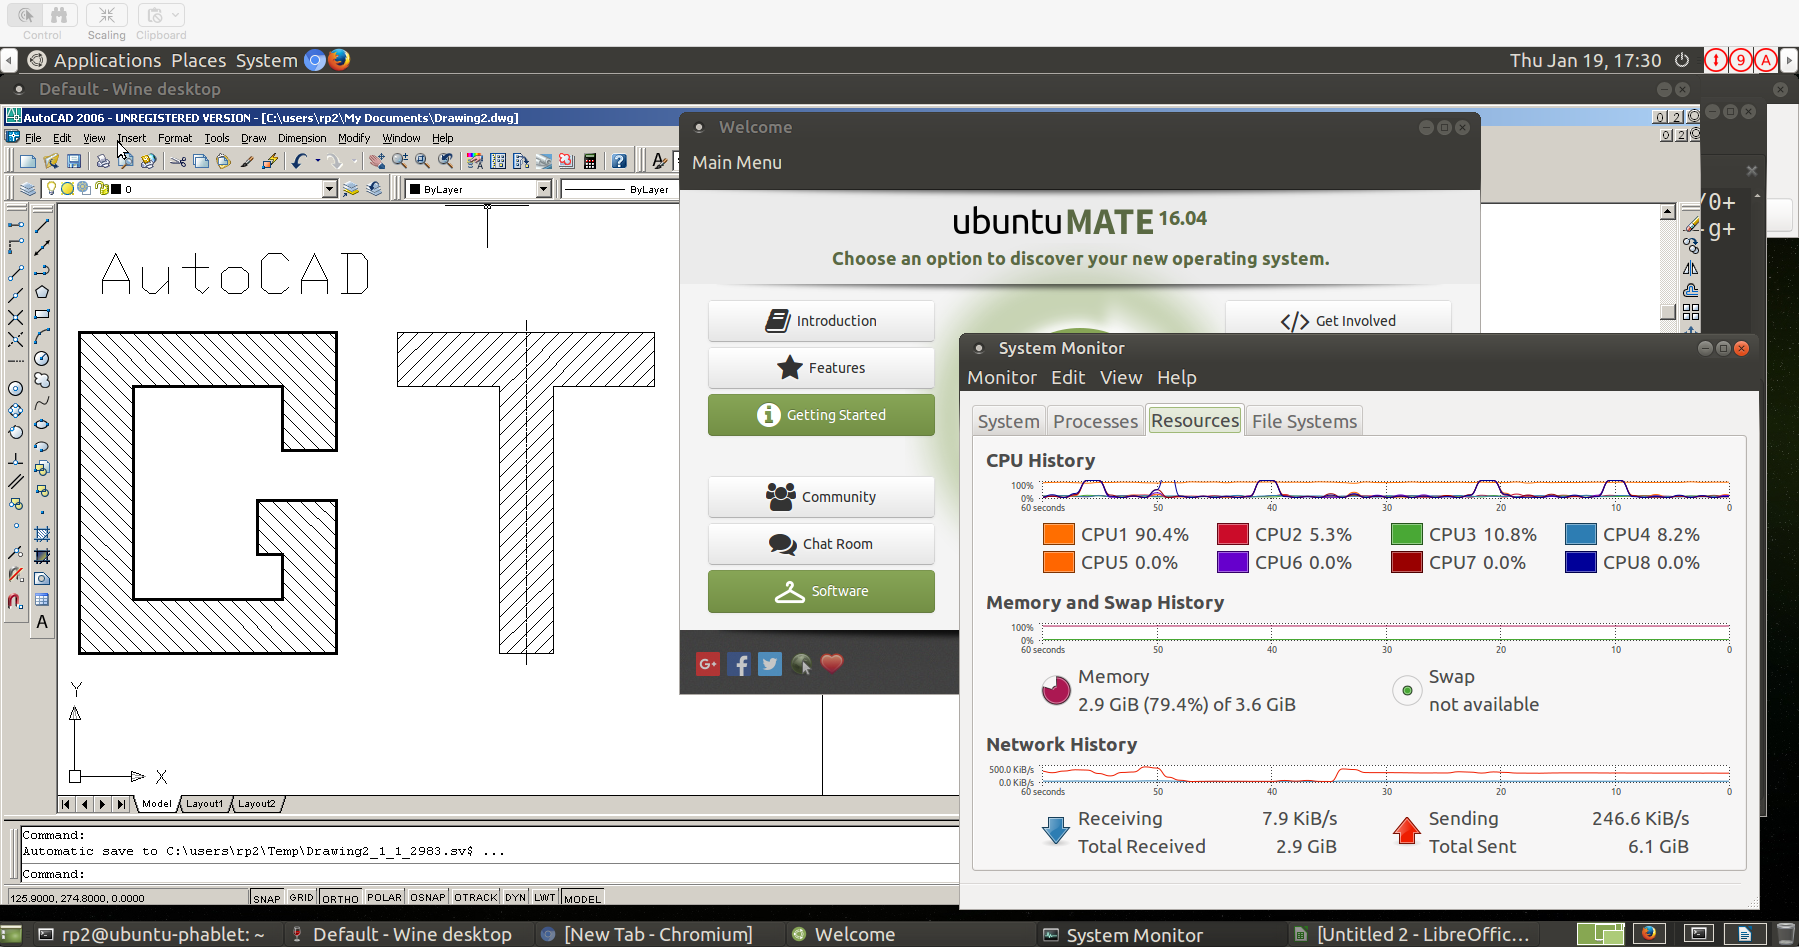Click the Getting Started button
The image size is (1799, 947).
(x=821, y=415)
